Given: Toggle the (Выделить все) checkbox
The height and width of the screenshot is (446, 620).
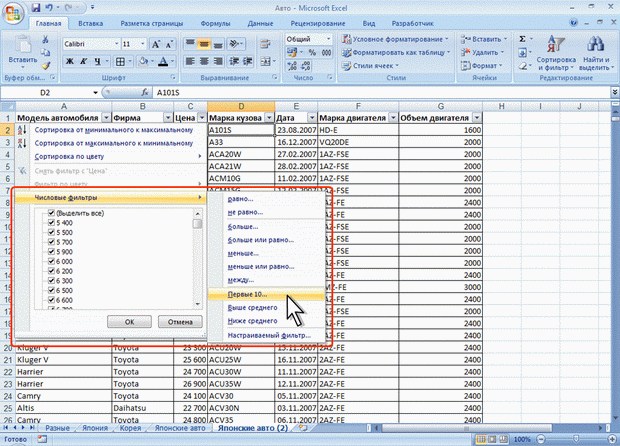Looking at the screenshot, I should (x=51, y=213).
